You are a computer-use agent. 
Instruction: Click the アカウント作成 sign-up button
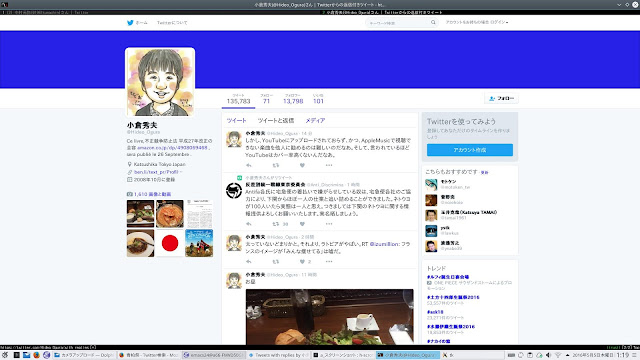click(x=470, y=150)
